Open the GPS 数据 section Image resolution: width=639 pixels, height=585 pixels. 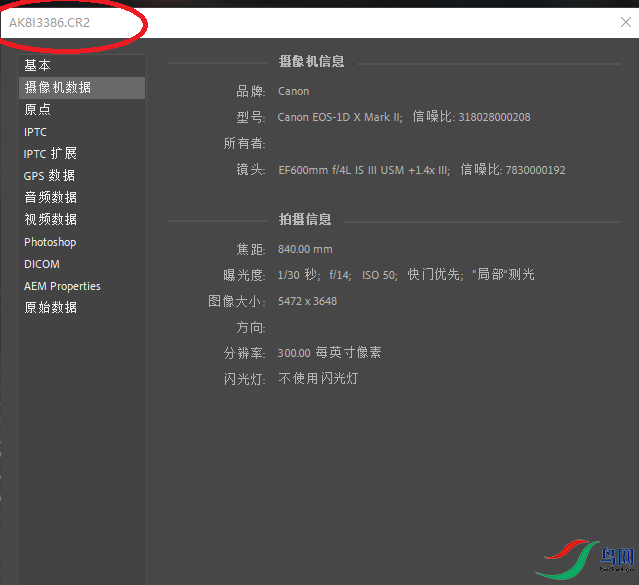(x=50, y=176)
